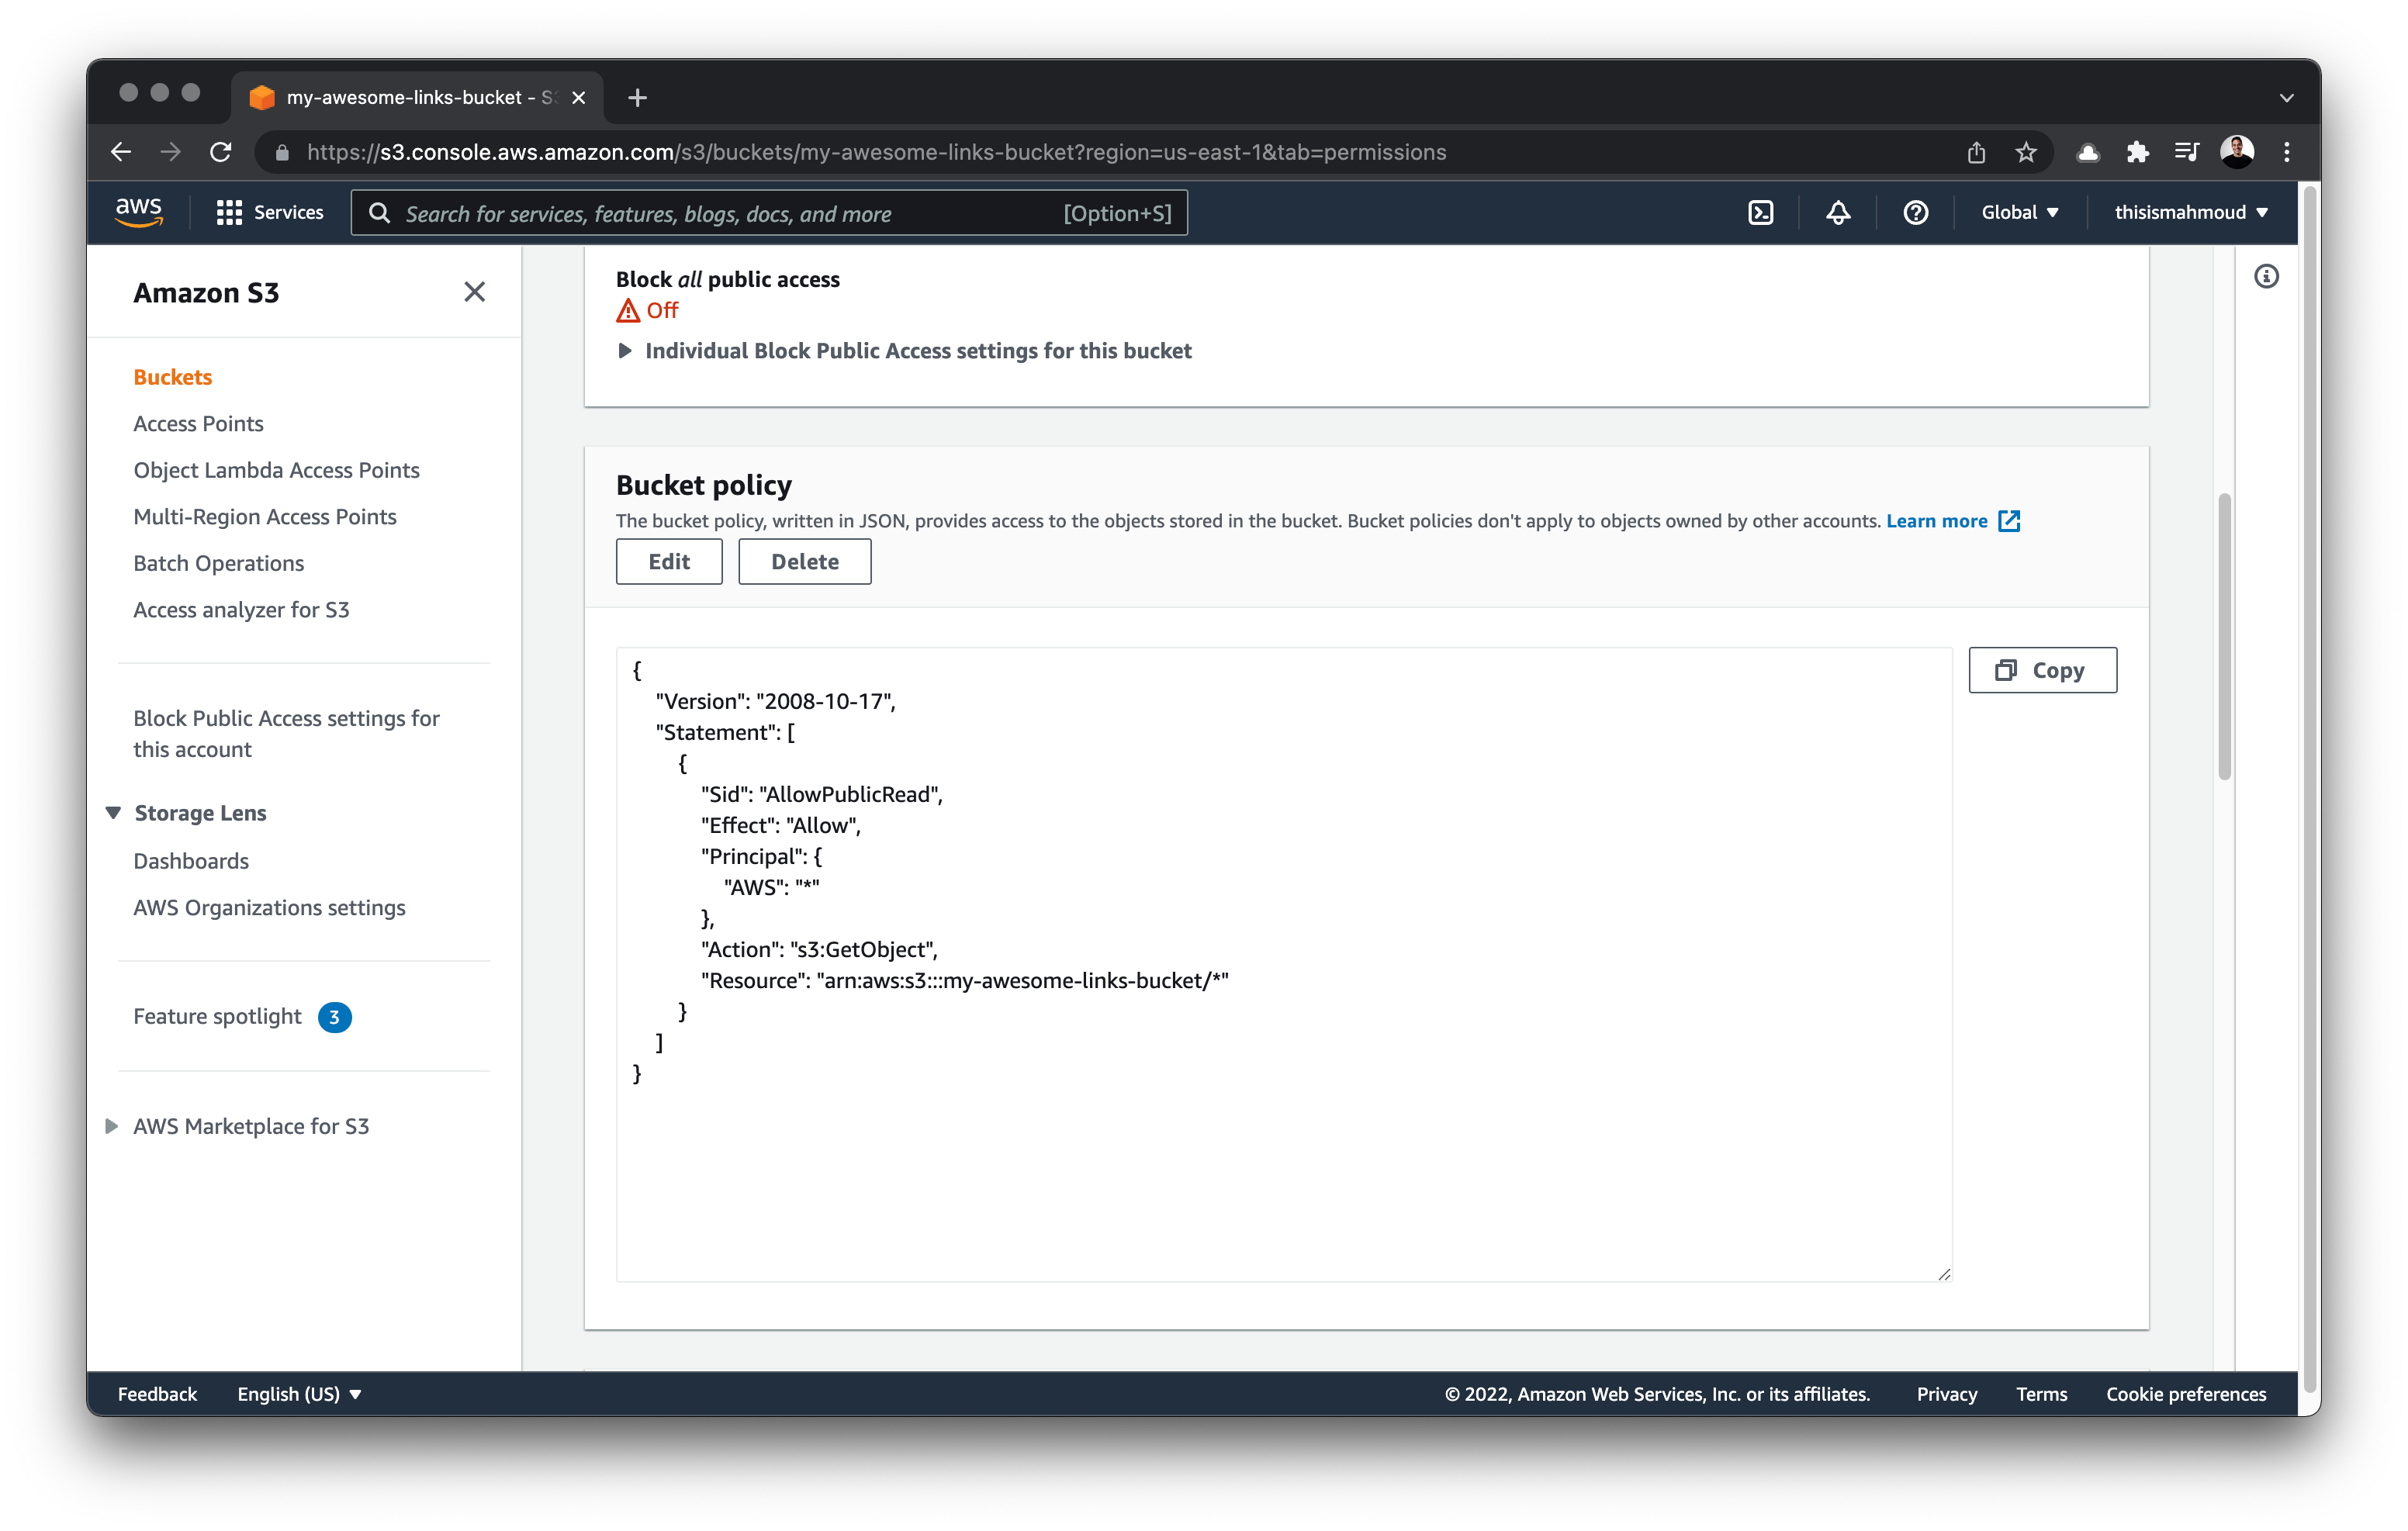Open the Global region dropdown

(2022, 213)
